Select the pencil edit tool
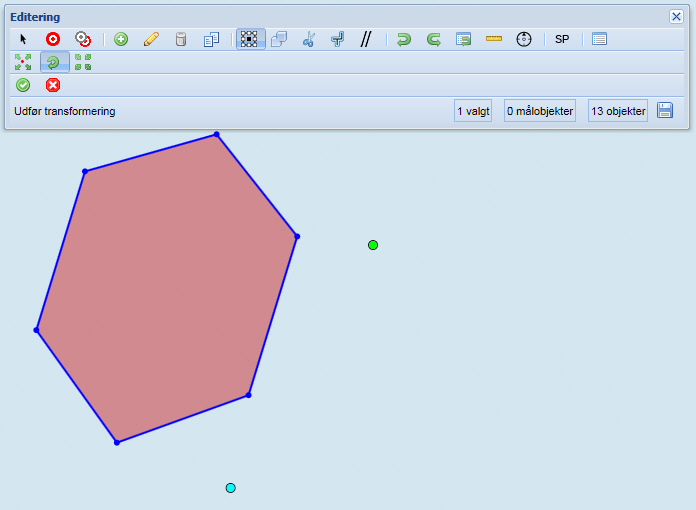The width and height of the screenshot is (696, 510). pos(151,39)
